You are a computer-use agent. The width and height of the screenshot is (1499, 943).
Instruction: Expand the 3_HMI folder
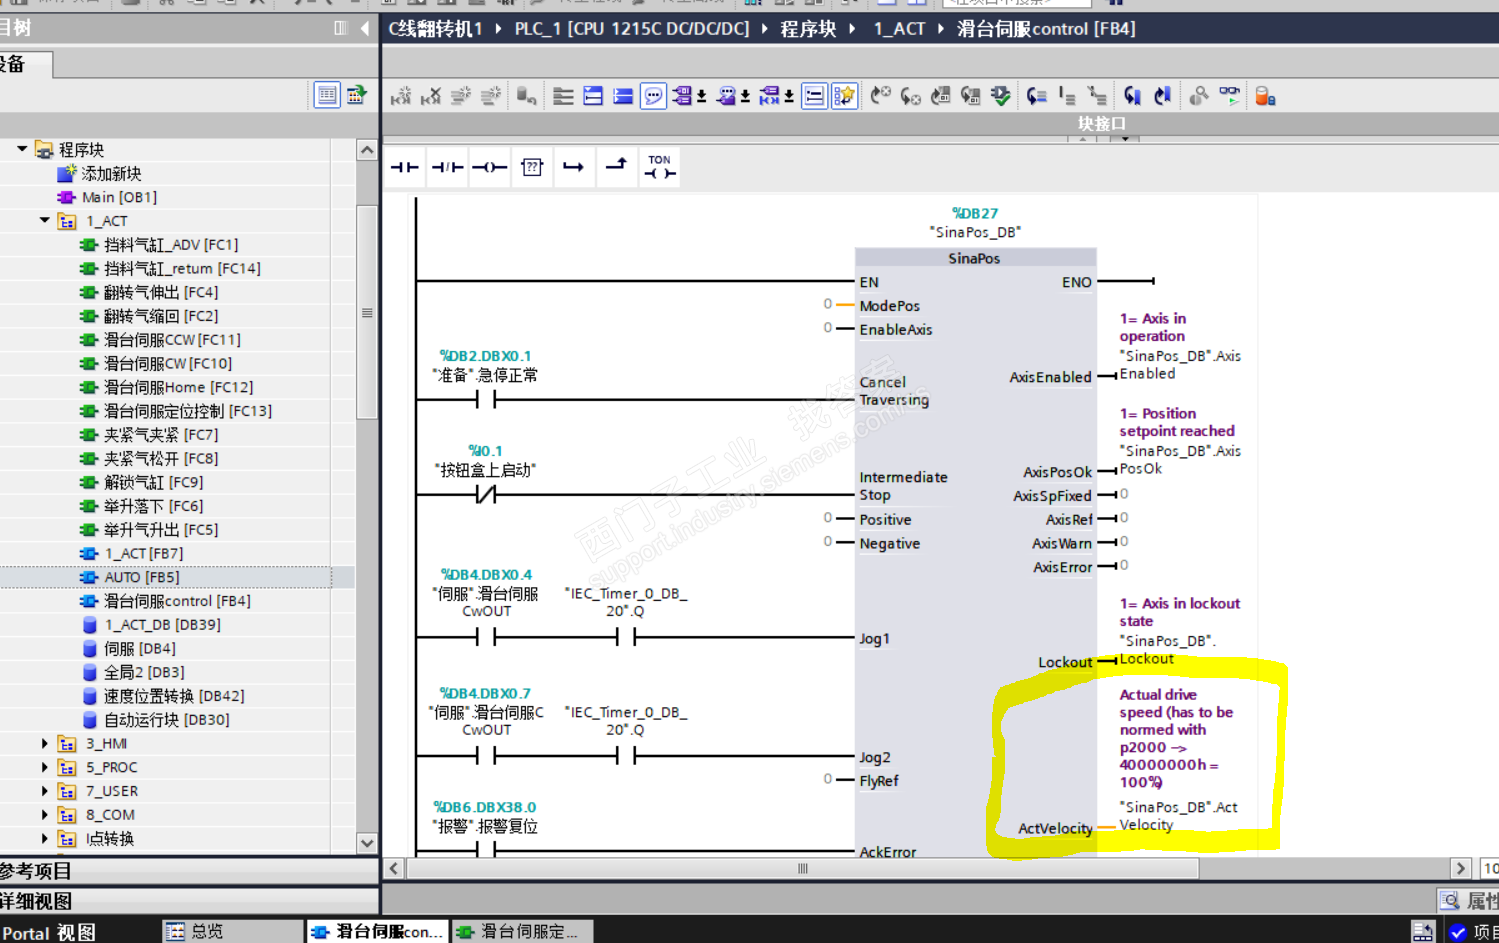tap(45, 743)
